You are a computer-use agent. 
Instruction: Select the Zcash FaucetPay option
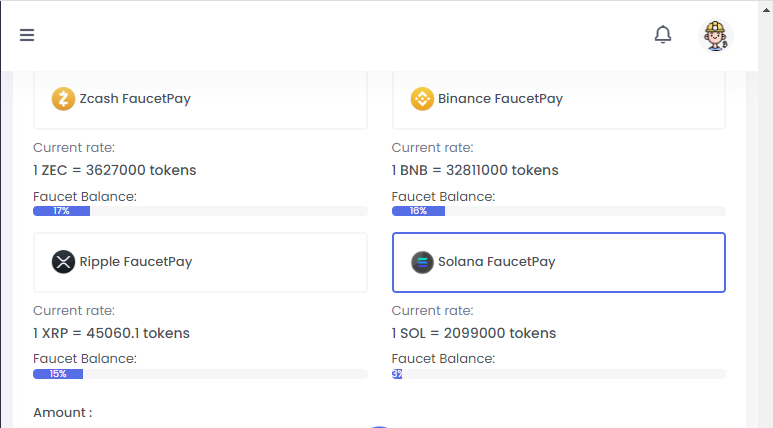coord(200,100)
